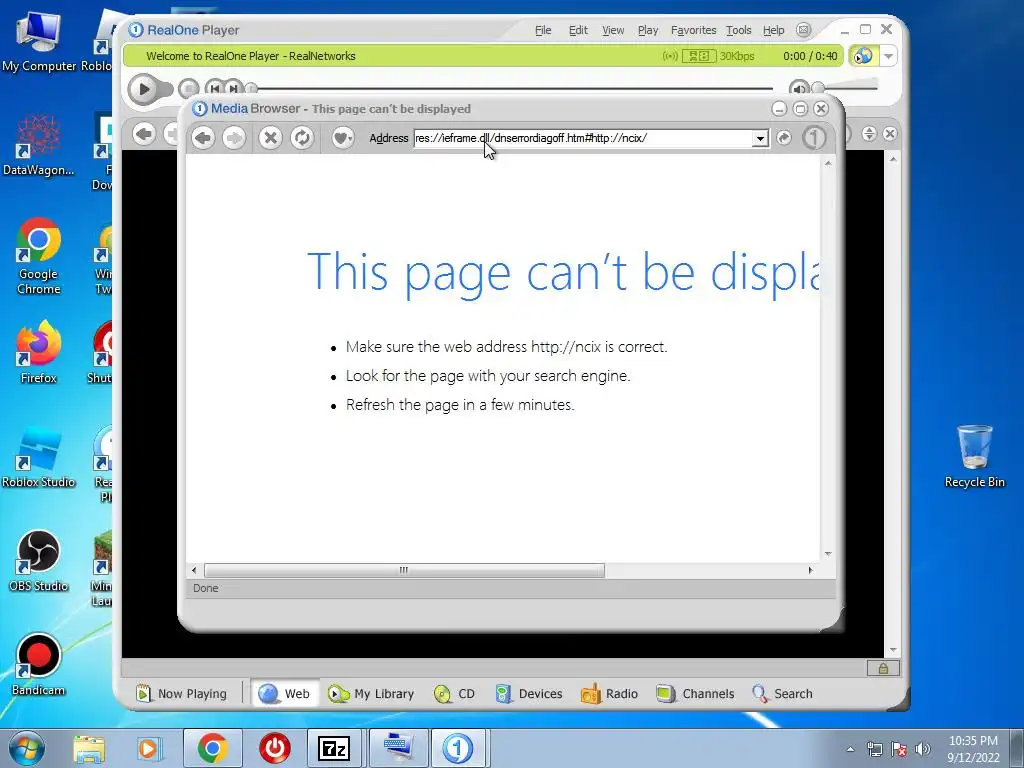
Task: Open the Favorites menu
Action: tap(694, 30)
